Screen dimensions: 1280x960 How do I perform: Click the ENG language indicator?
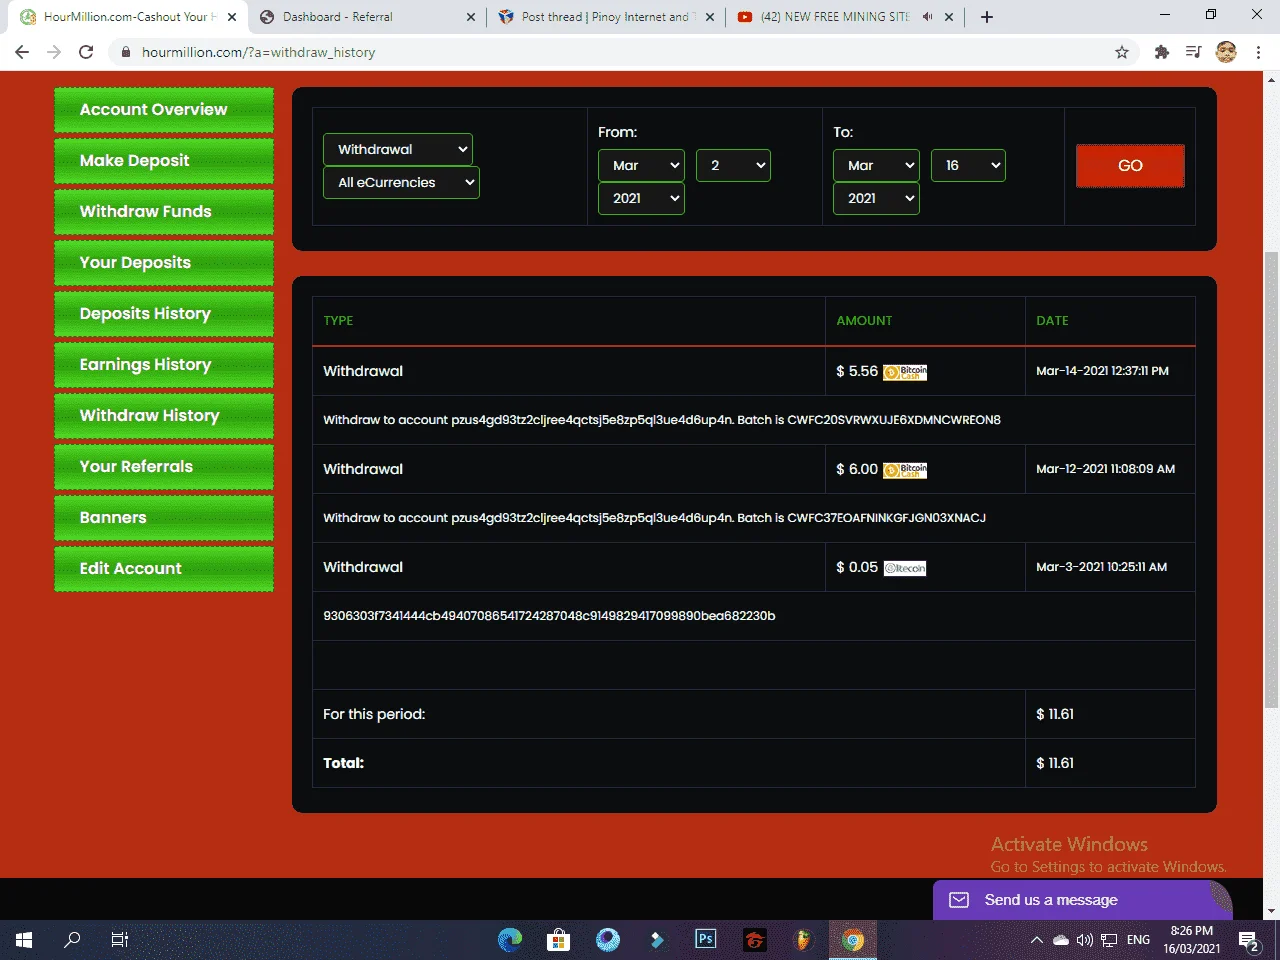1138,940
